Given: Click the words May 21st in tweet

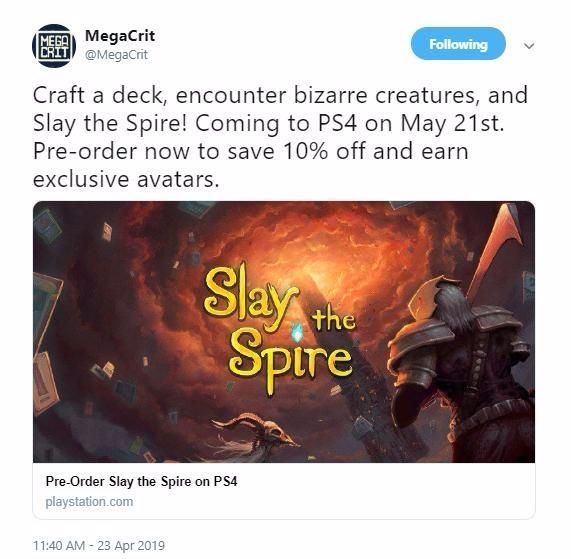Looking at the screenshot, I should point(452,123).
